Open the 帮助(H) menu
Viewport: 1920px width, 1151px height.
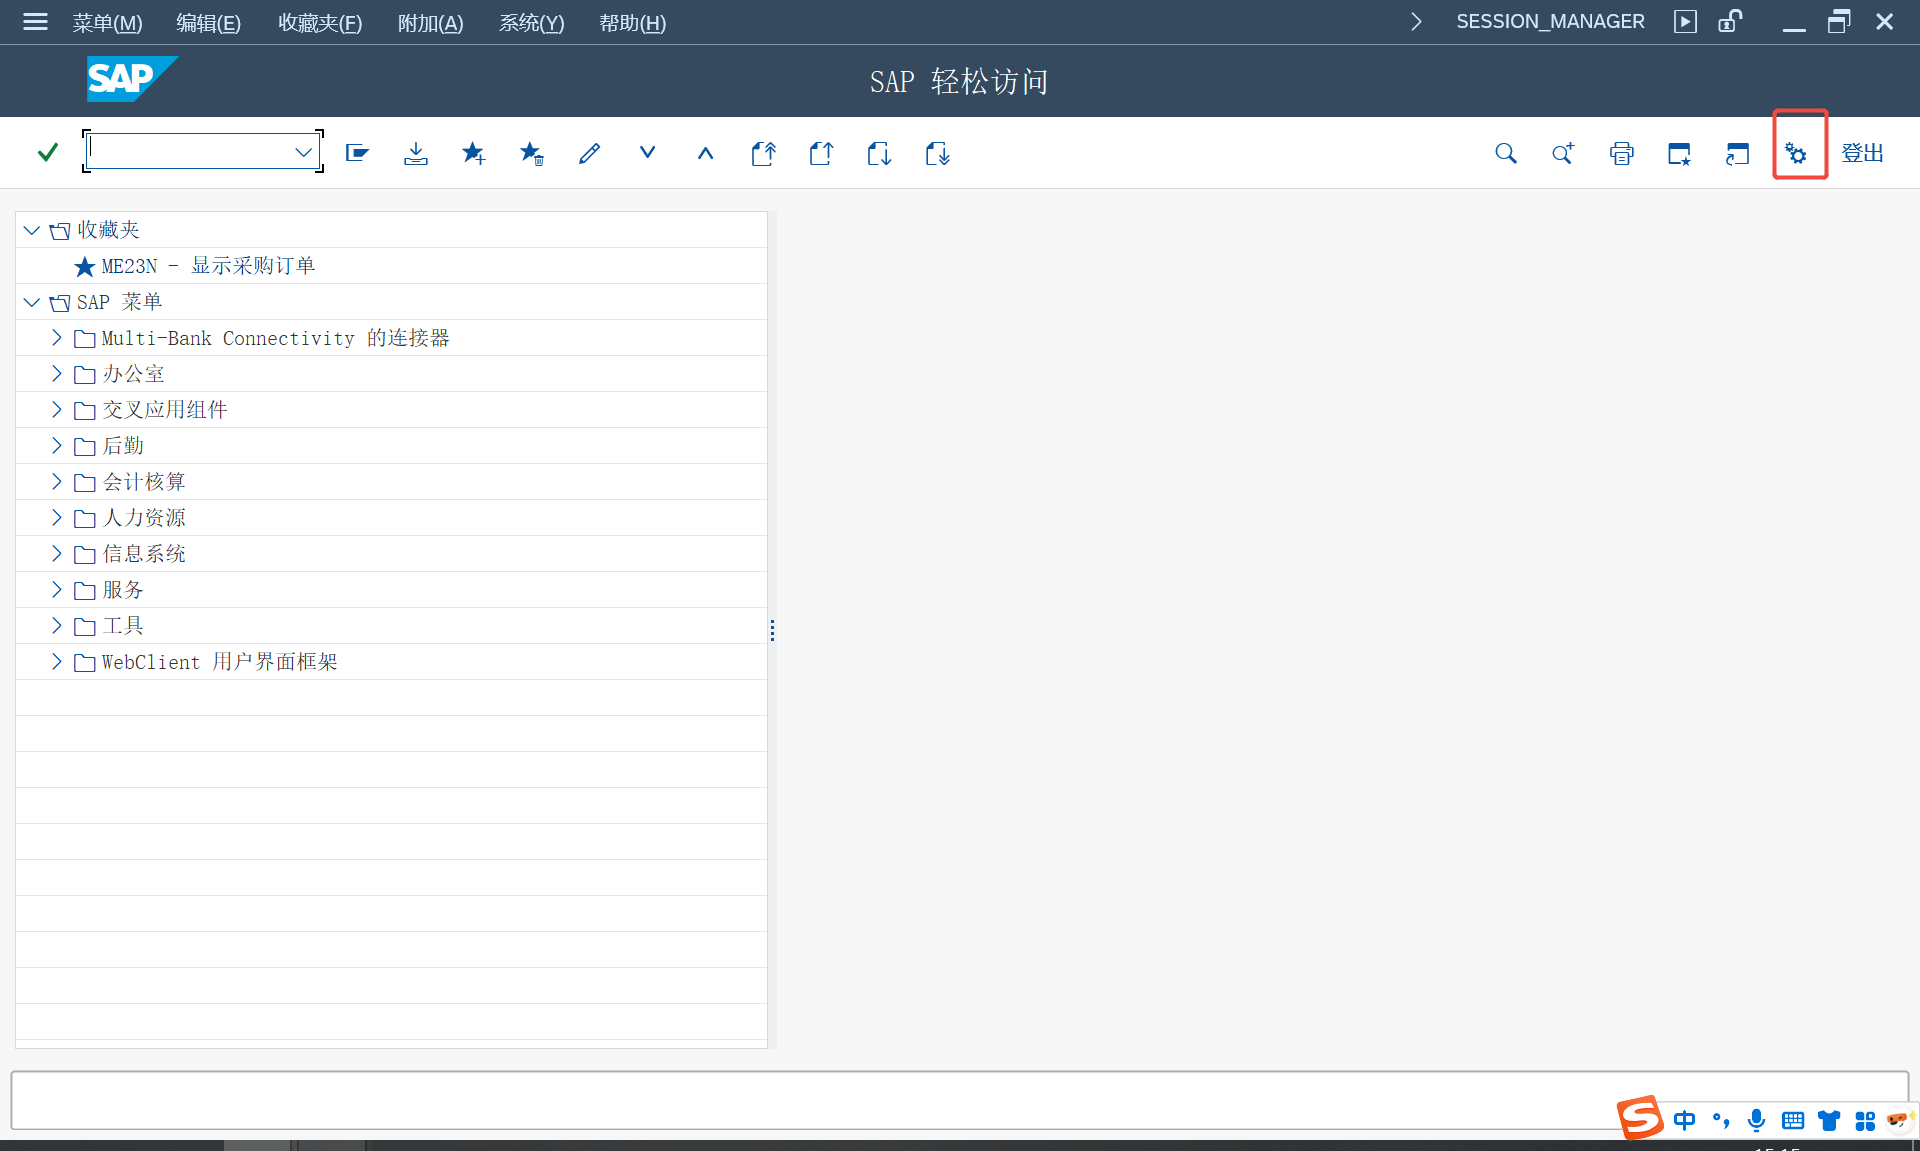[x=632, y=23]
